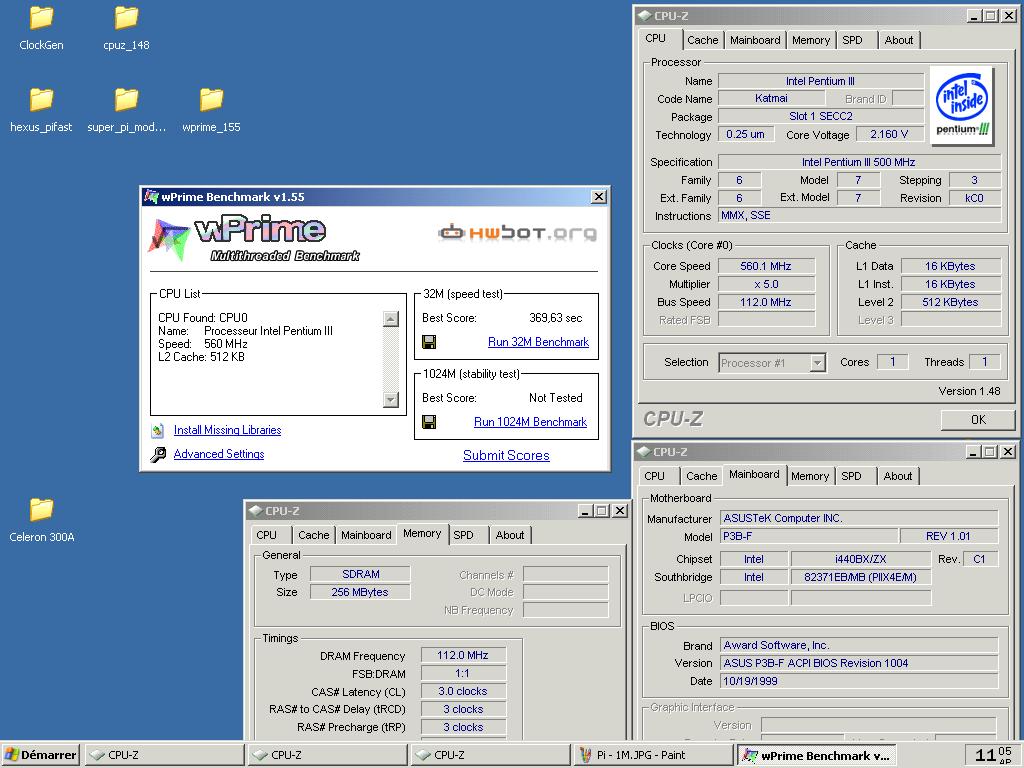Screen dimensions: 1024x768
Task: Close the wPrime Benchmark window
Action: tap(598, 197)
